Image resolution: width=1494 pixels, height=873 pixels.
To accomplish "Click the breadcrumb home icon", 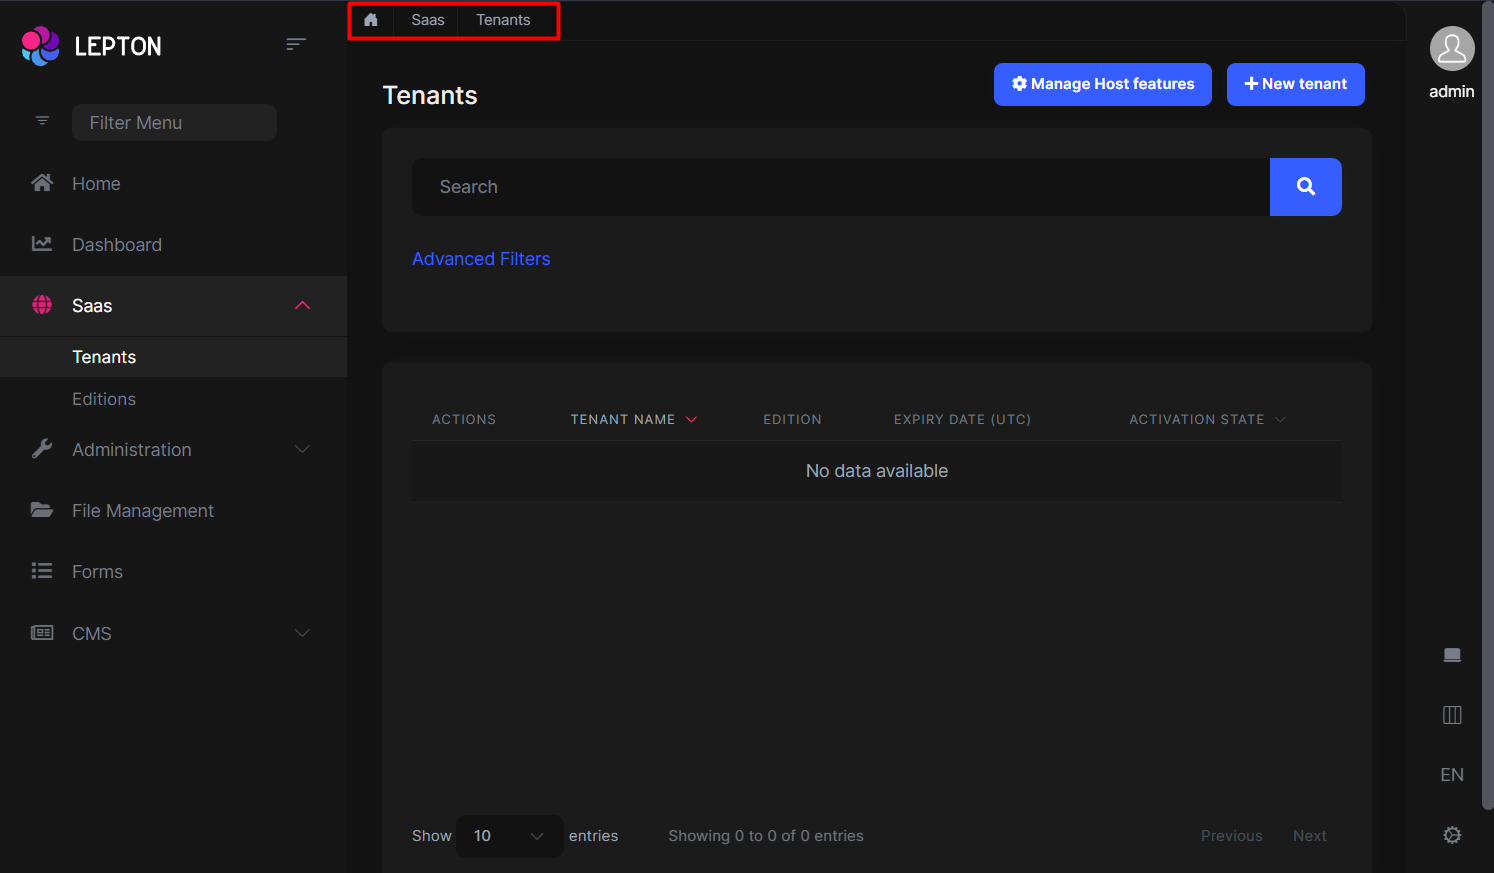I will coord(371,20).
